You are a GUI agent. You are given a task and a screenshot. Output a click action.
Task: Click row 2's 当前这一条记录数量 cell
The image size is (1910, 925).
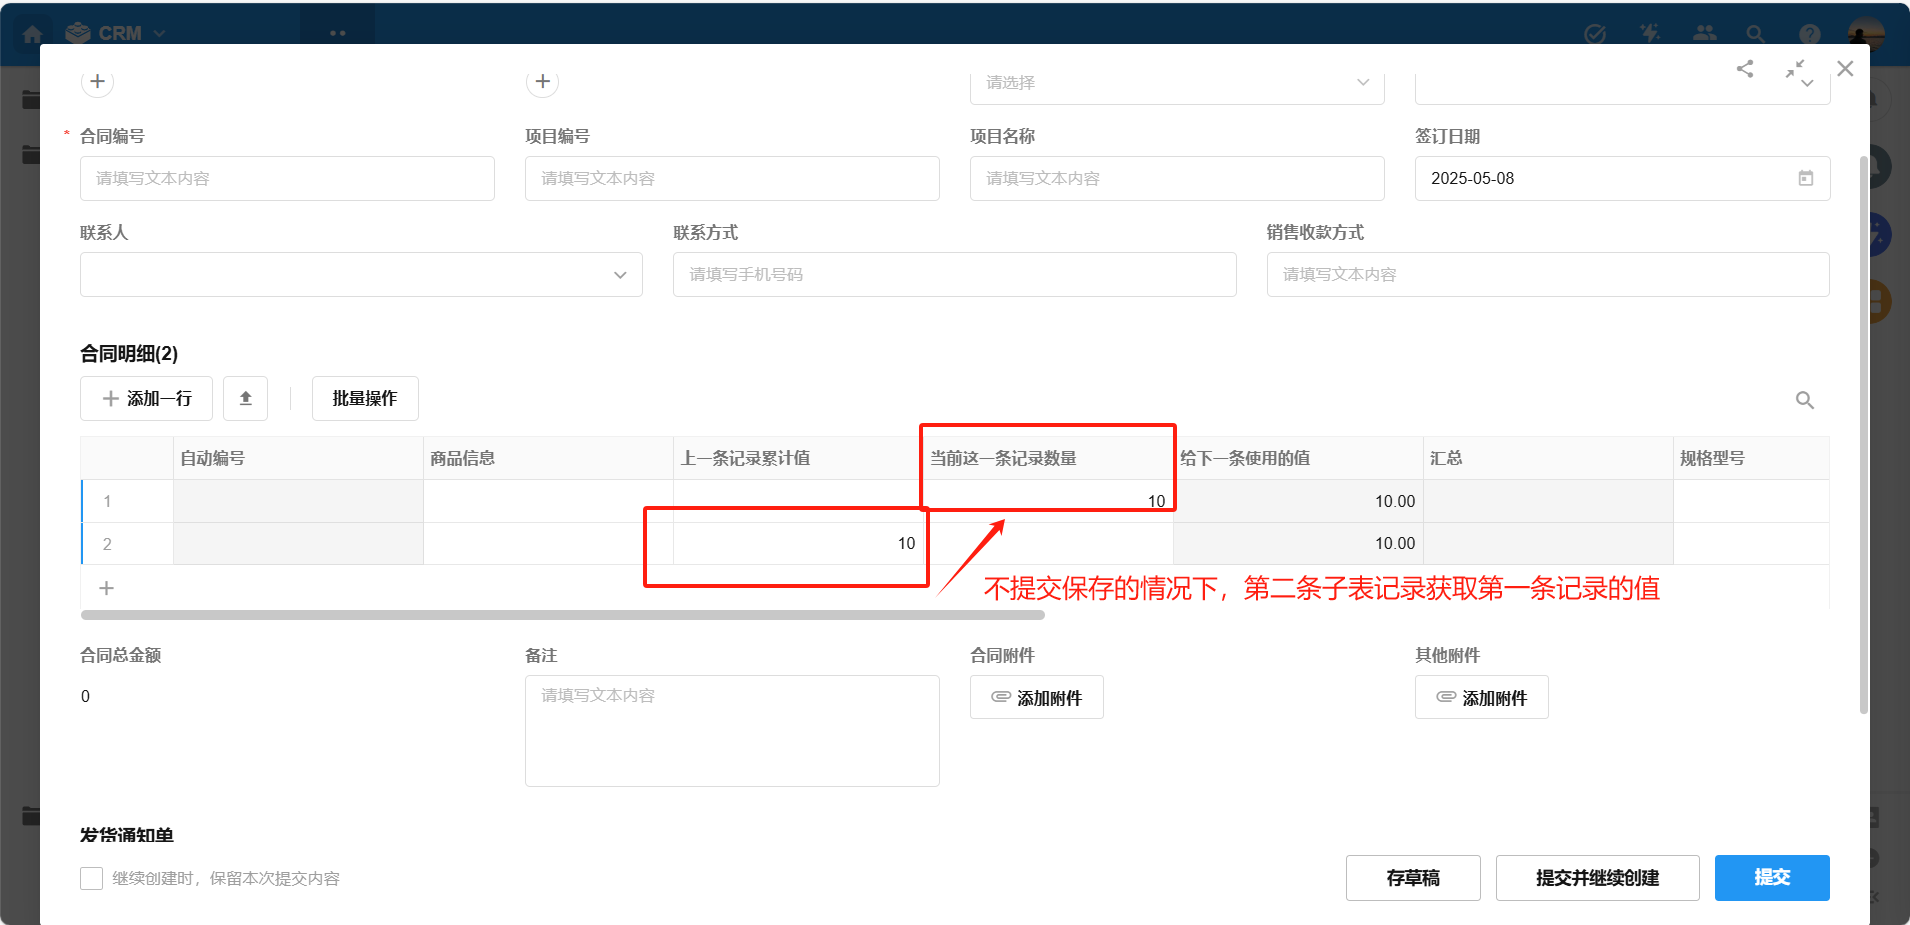(x=1048, y=543)
